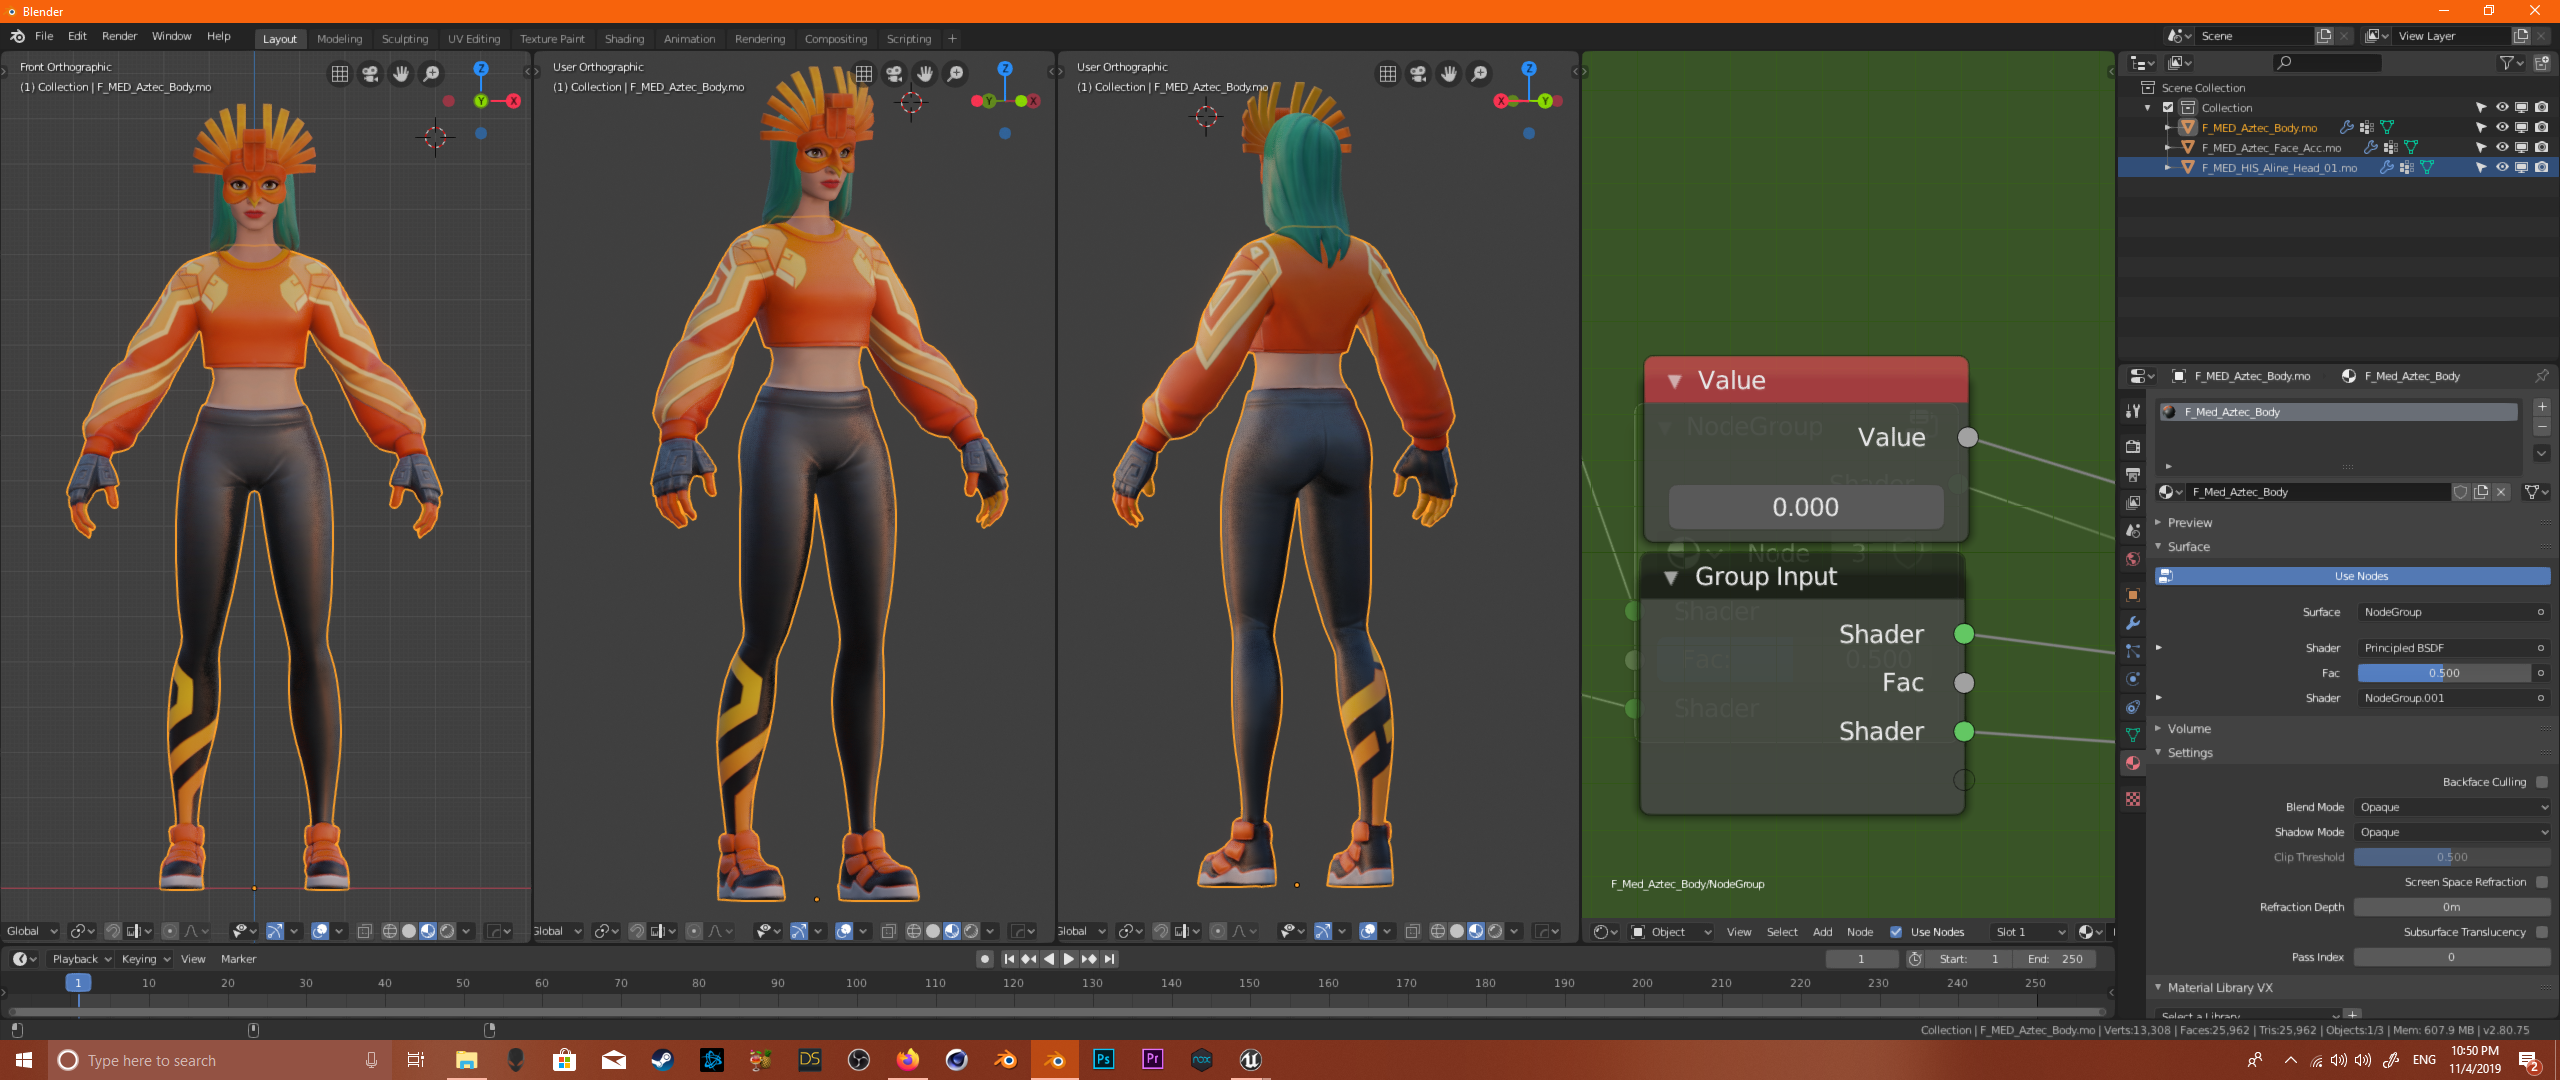Unlink the F_Med_Aztec_Body material with X
The width and height of the screenshot is (2560, 1080).
tap(2501, 492)
